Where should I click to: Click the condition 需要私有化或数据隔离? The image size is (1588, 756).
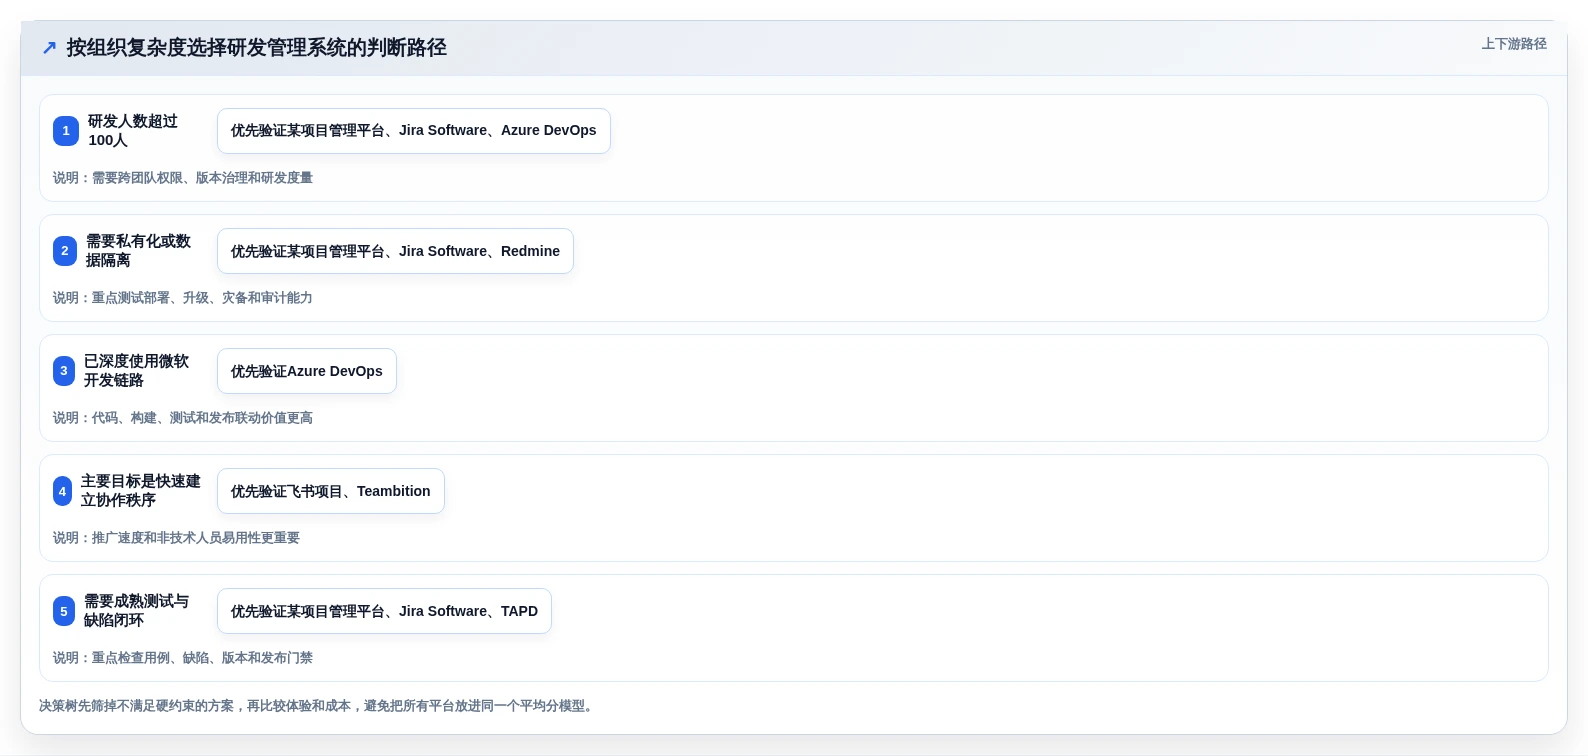(x=138, y=251)
